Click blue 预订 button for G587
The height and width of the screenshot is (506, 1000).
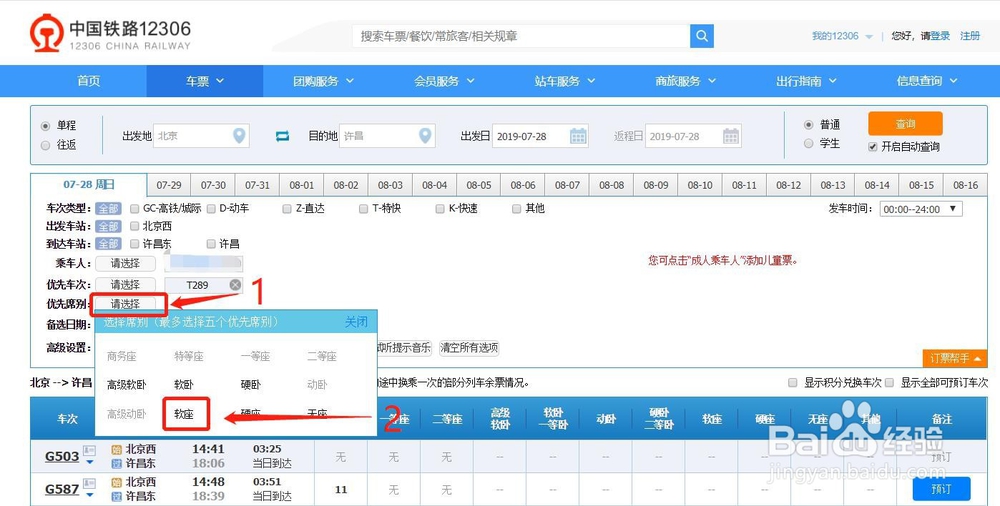click(941, 489)
